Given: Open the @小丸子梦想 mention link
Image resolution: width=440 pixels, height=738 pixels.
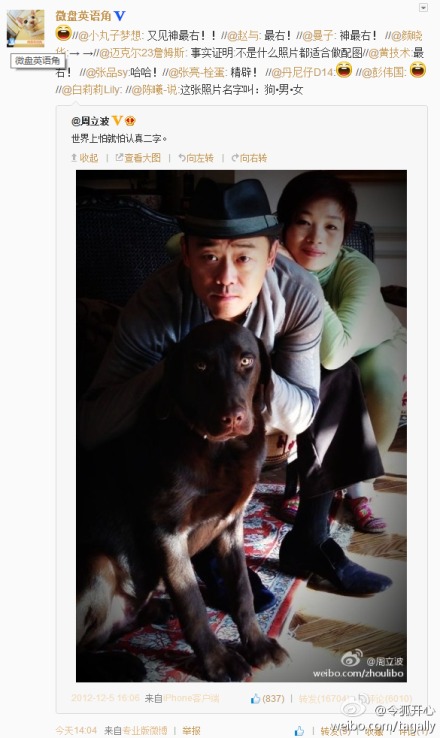Looking at the screenshot, I should point(110,36).
